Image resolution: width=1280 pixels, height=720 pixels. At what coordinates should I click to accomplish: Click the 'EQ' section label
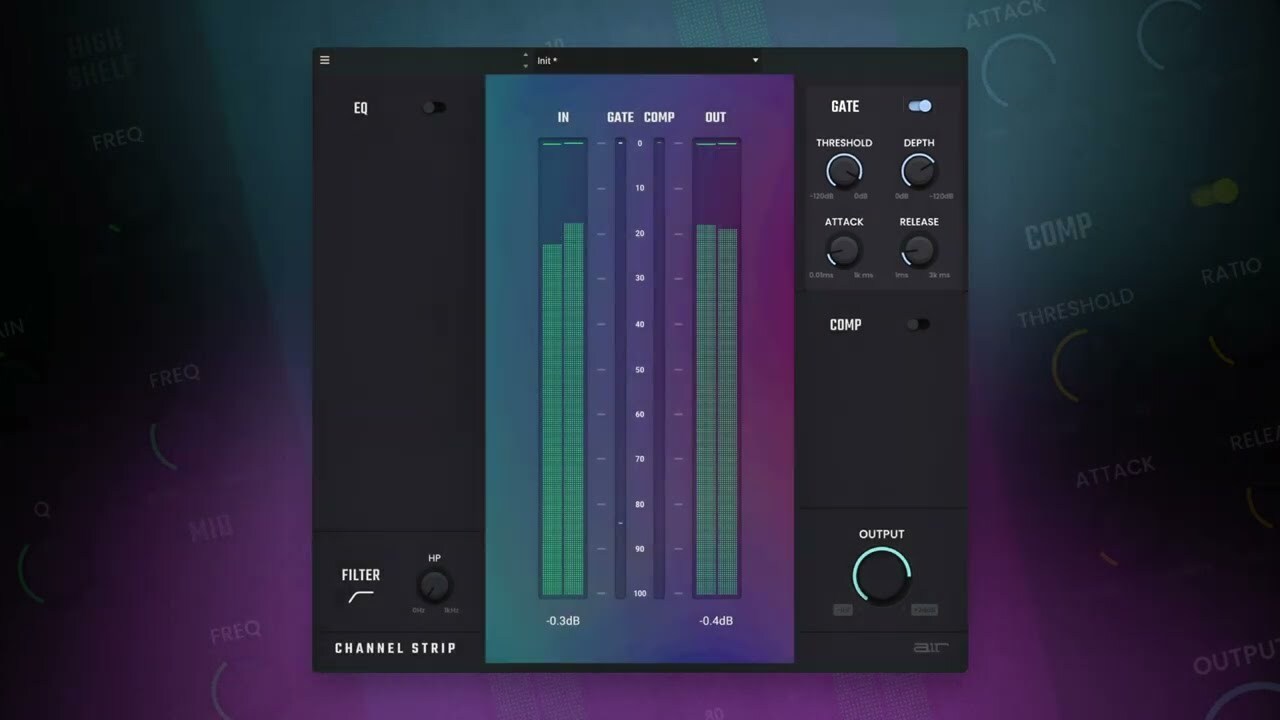[361, 108]
